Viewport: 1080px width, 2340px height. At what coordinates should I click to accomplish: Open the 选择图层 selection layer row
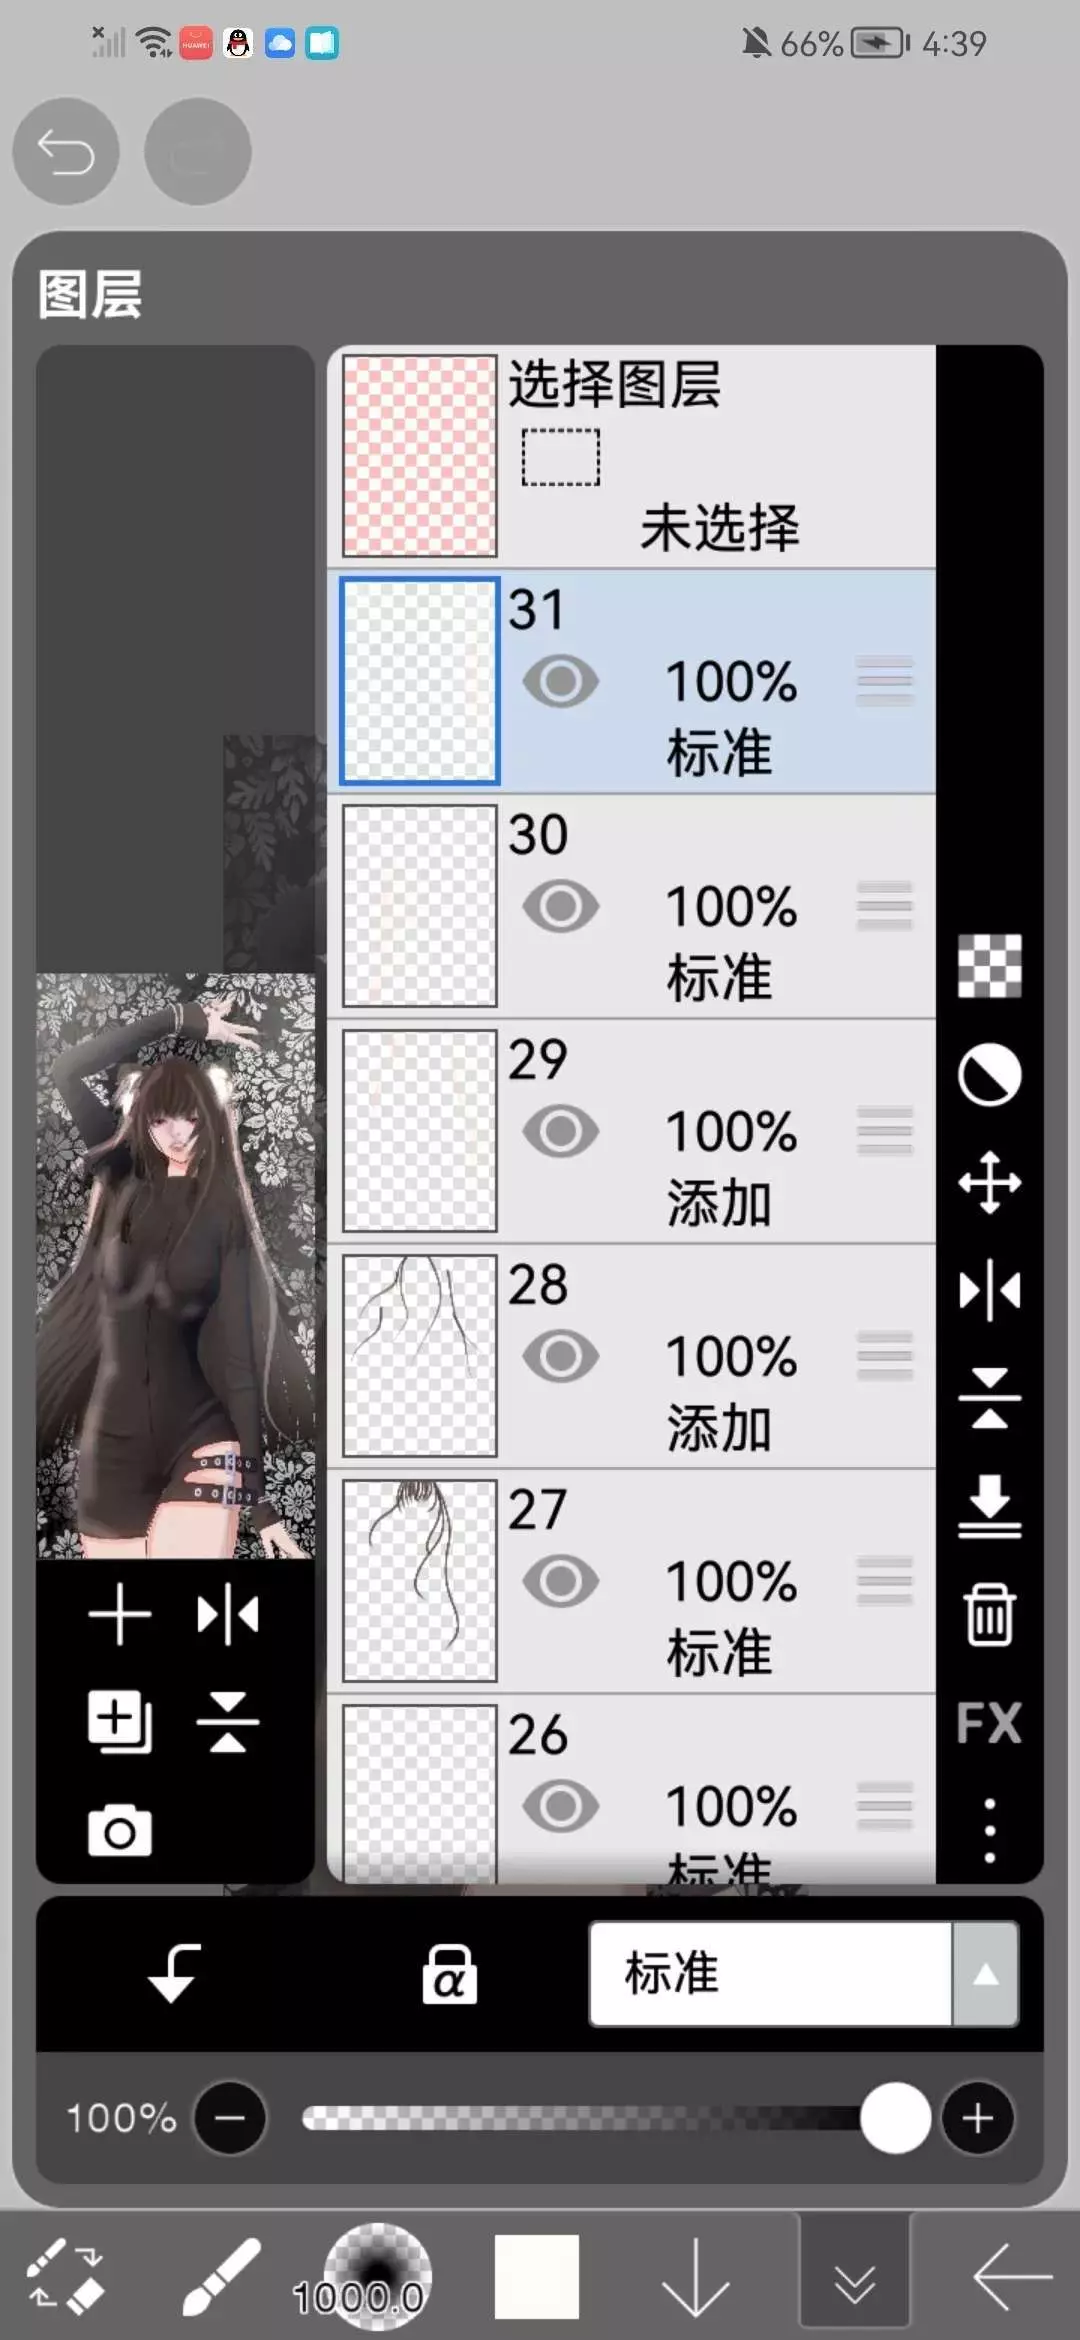click(632, 456)
